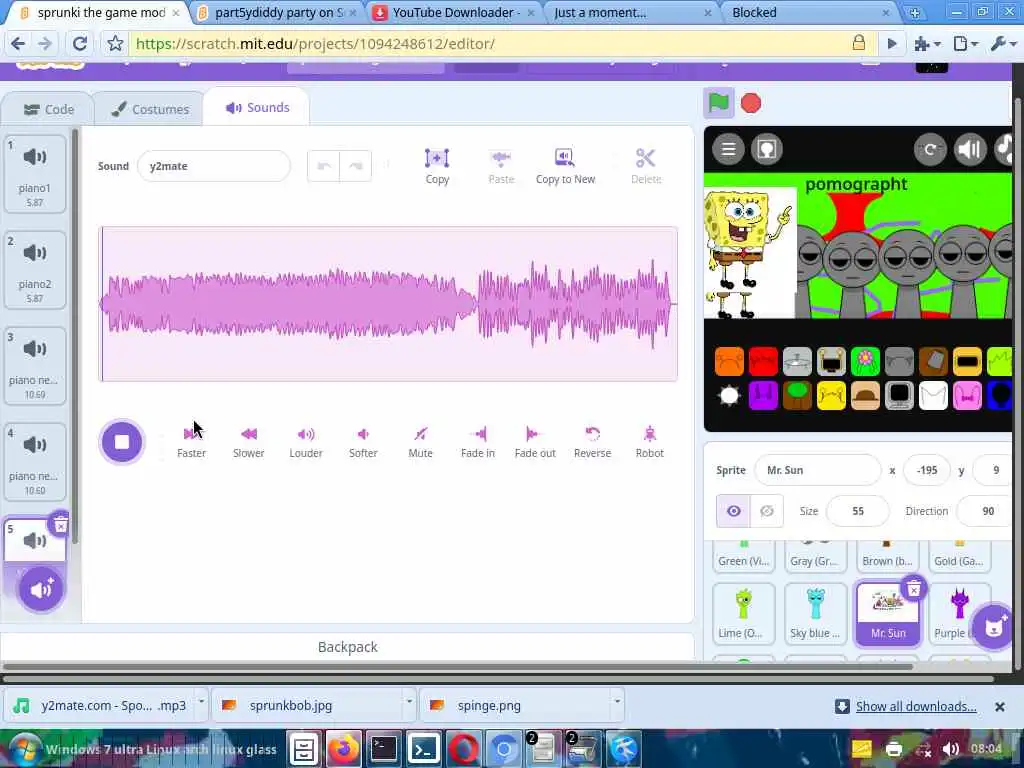Select the Sky blue sprite
1024x768 pixels.
(x=816, y=614)
